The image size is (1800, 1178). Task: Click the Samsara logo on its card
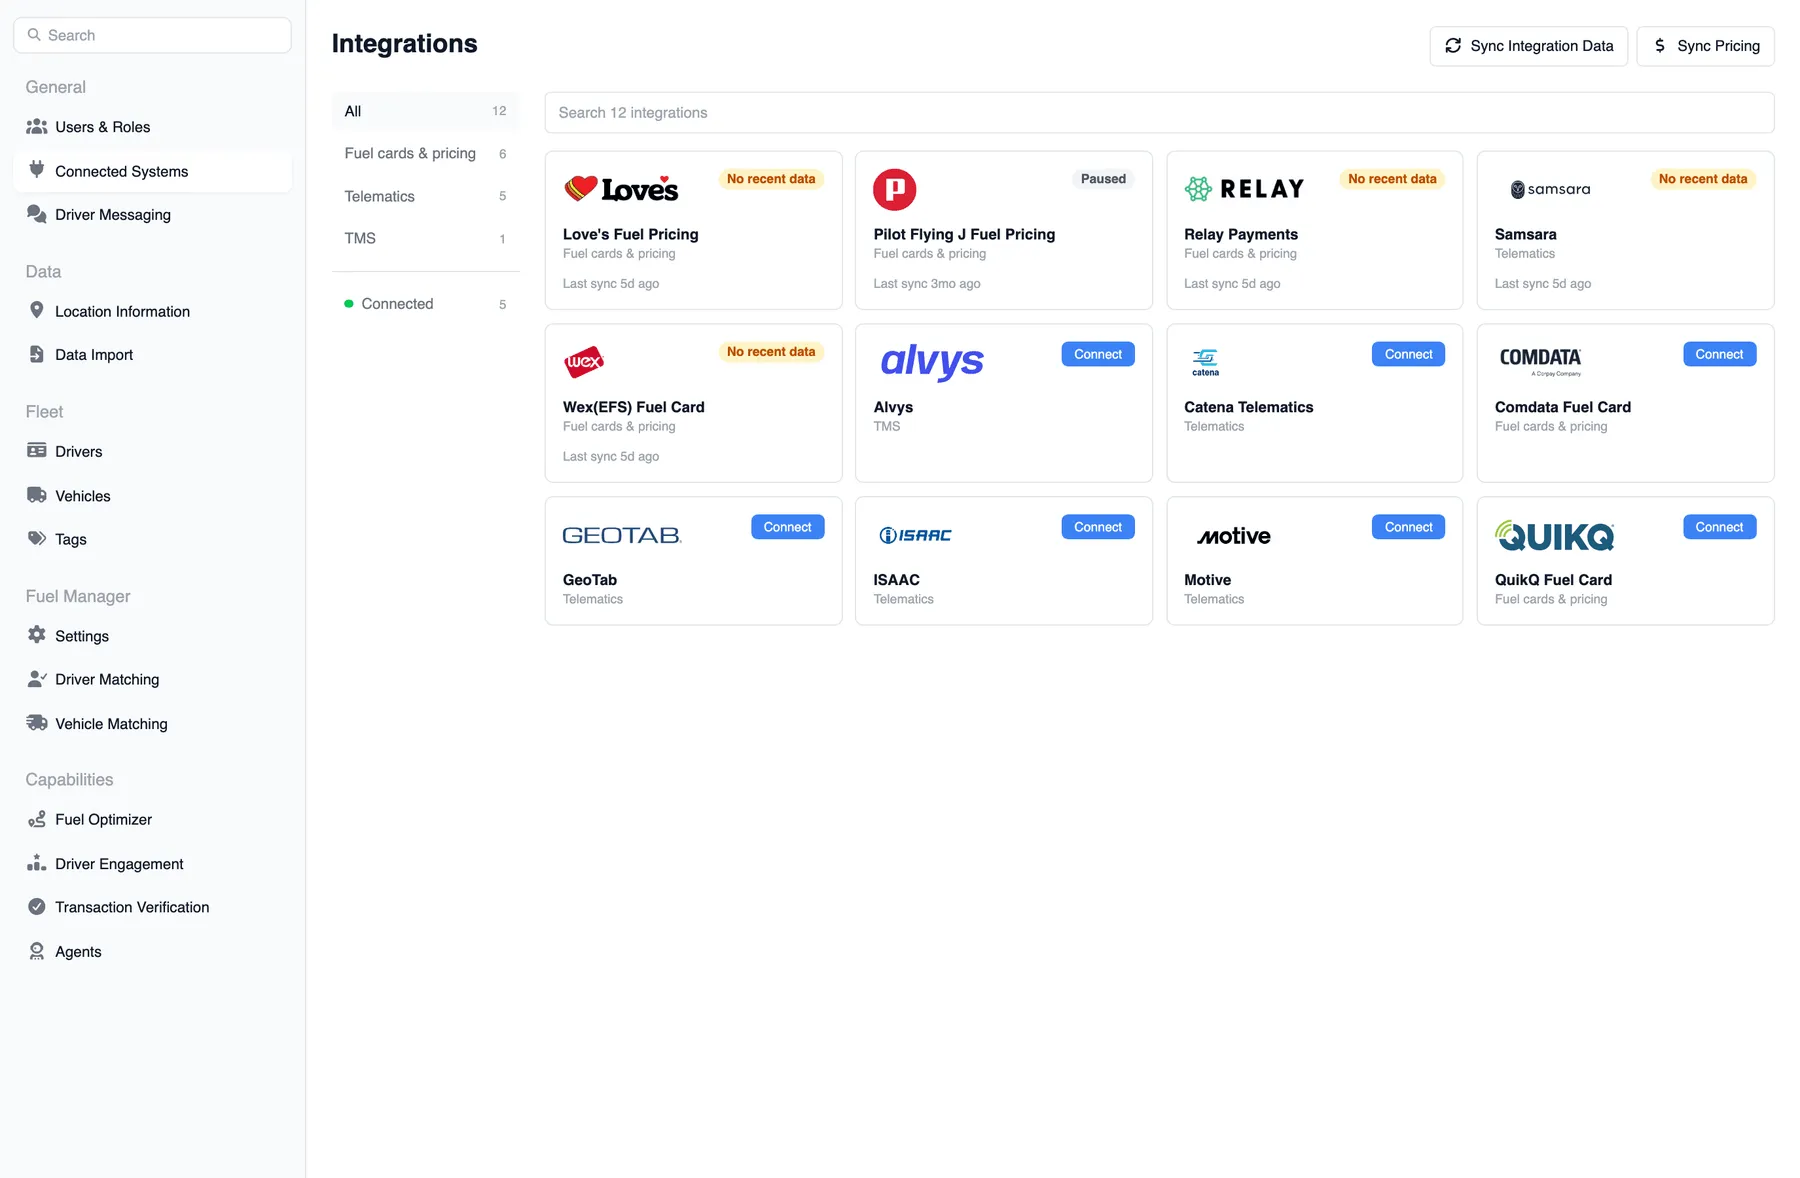(x=1550, y=189)
